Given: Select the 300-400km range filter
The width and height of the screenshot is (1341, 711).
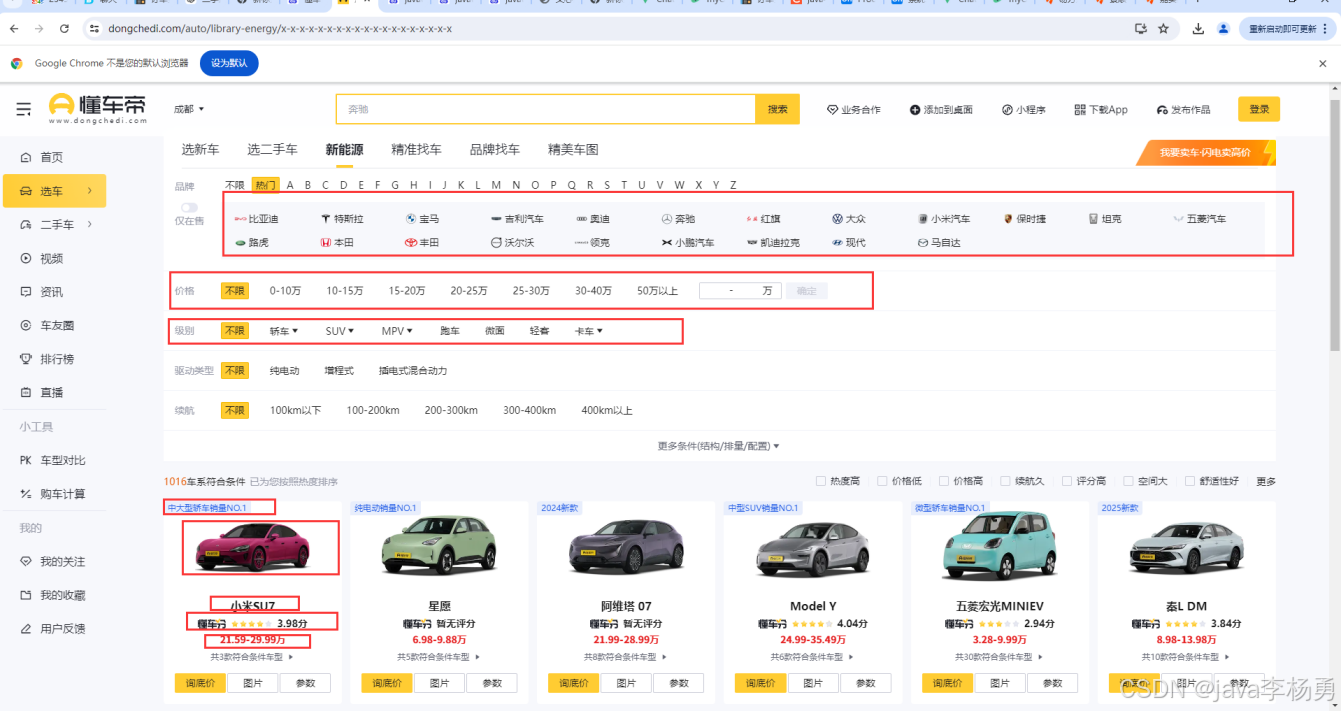Looking at the screenshot, I should click(529, 411).
